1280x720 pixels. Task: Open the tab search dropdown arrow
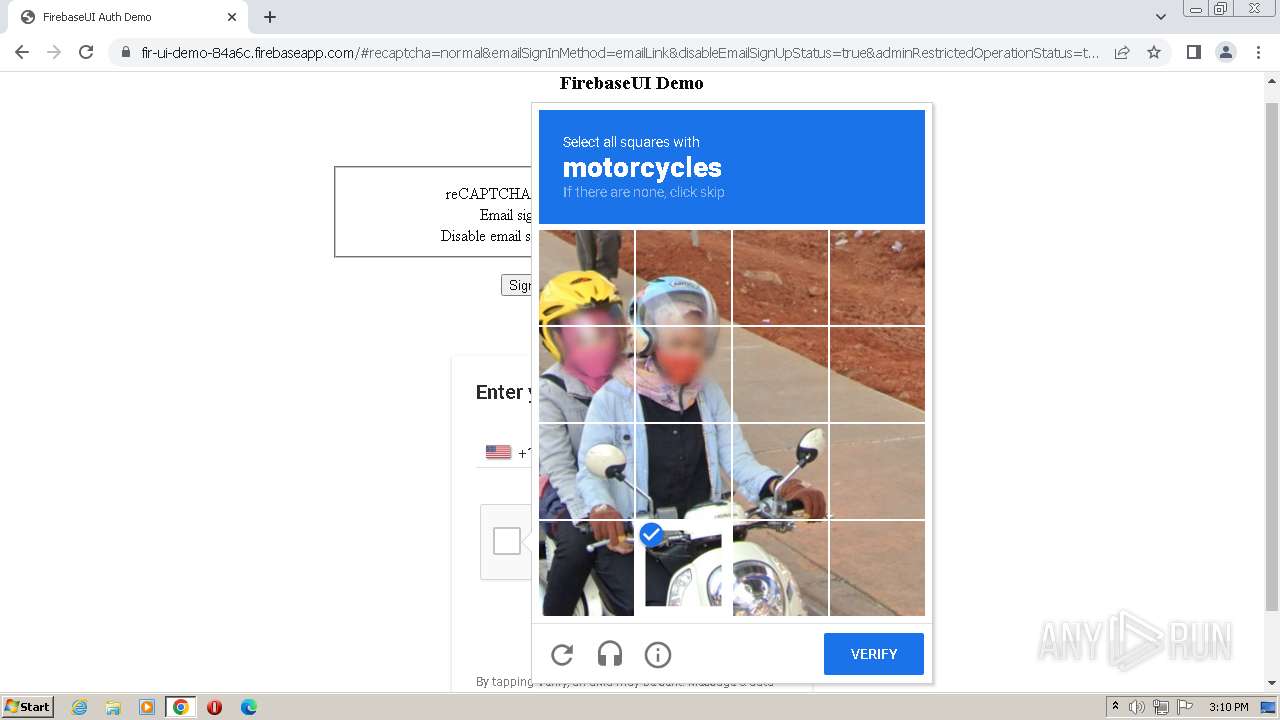[x=1160, y=17]
